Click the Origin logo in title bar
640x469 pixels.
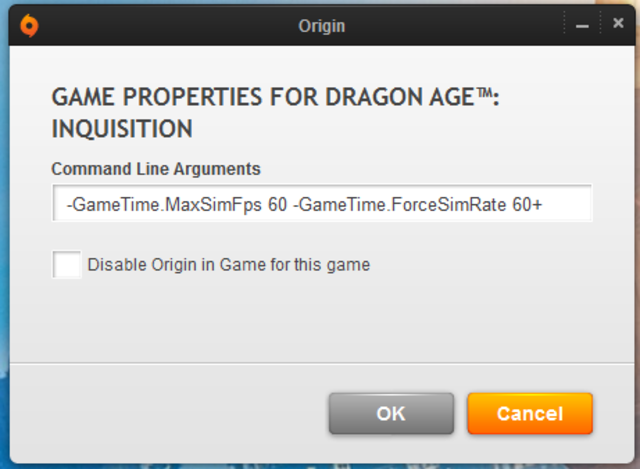point(30,24)
